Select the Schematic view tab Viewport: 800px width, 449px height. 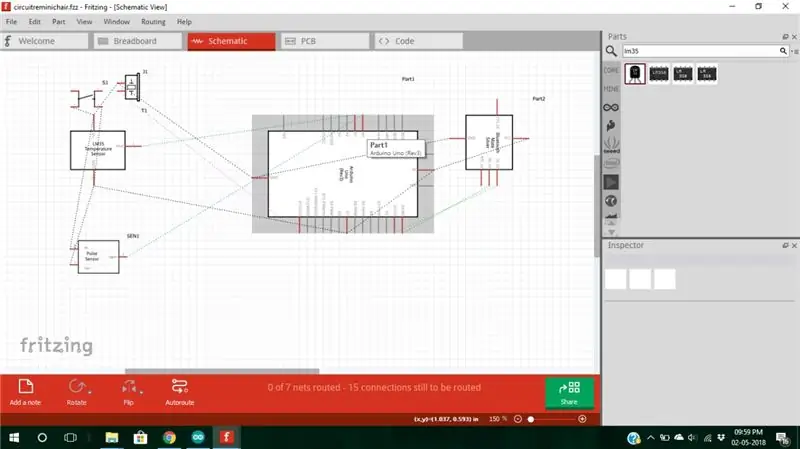pyautogui.click(x=232, y=41)
